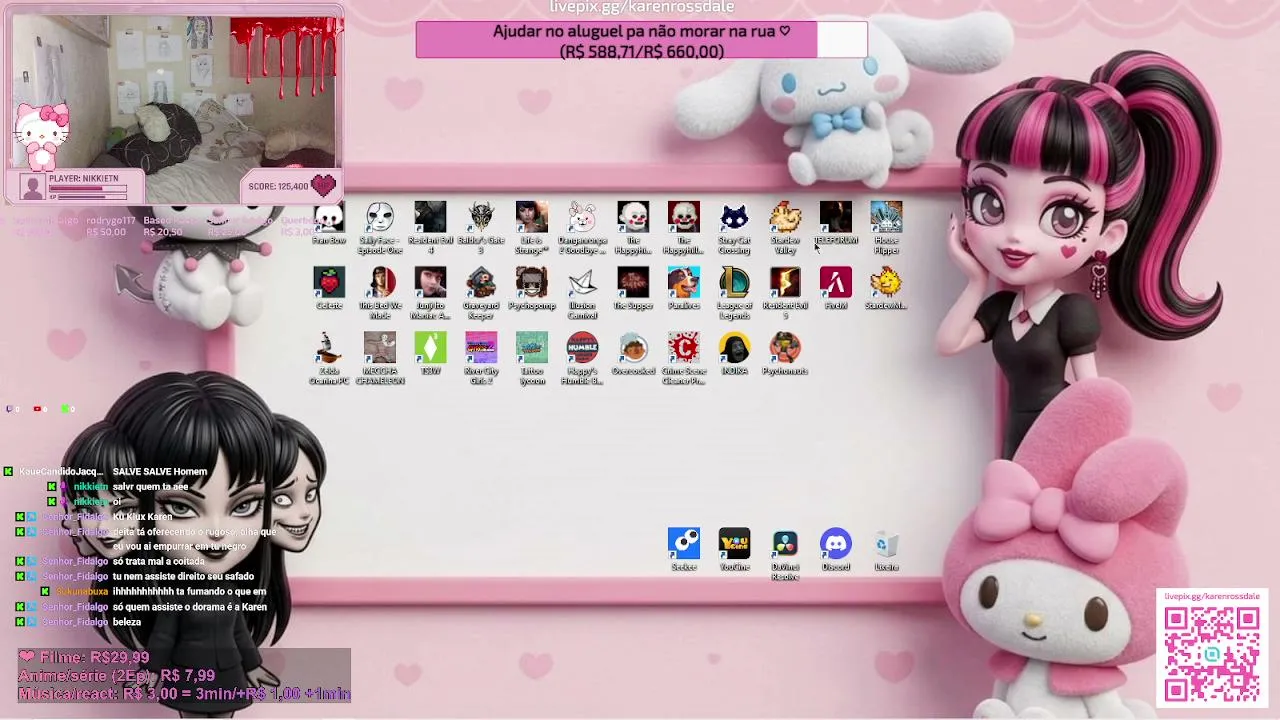This screenshot has height=720, width=1280.
Task: Select the Danganronpa 2 shortcut
Action: [582, 228]
